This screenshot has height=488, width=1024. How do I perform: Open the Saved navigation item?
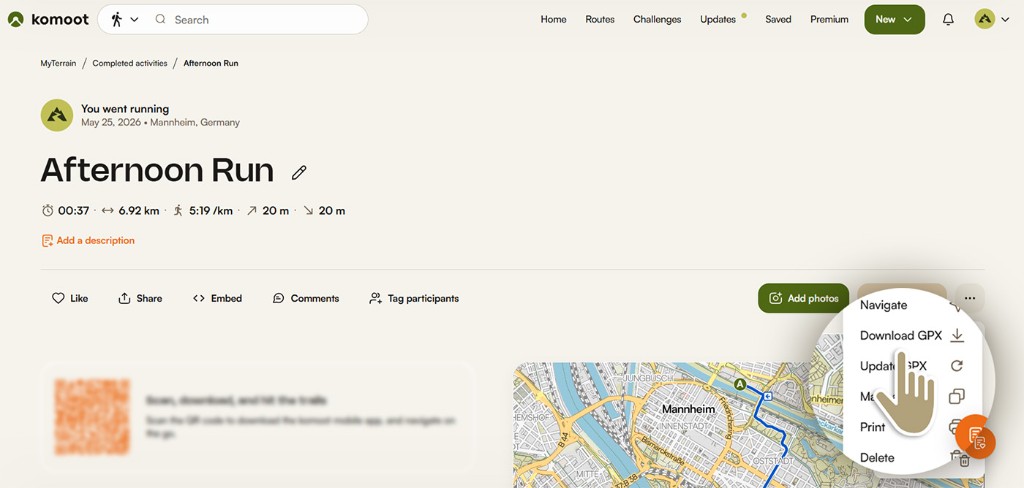(x=778, y=20)
